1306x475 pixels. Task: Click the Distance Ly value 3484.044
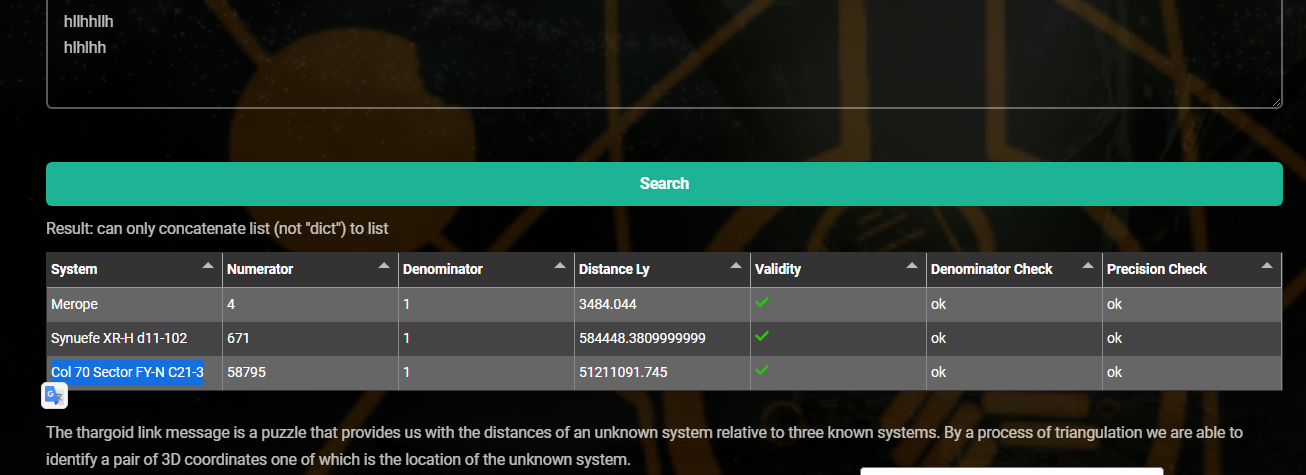point(608,304)
